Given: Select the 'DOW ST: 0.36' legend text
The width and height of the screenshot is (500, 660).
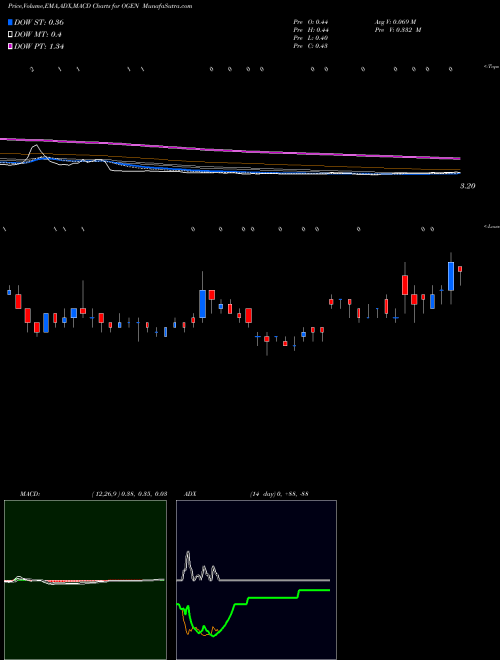Looking at the screenshot, I should click(39, 22).
